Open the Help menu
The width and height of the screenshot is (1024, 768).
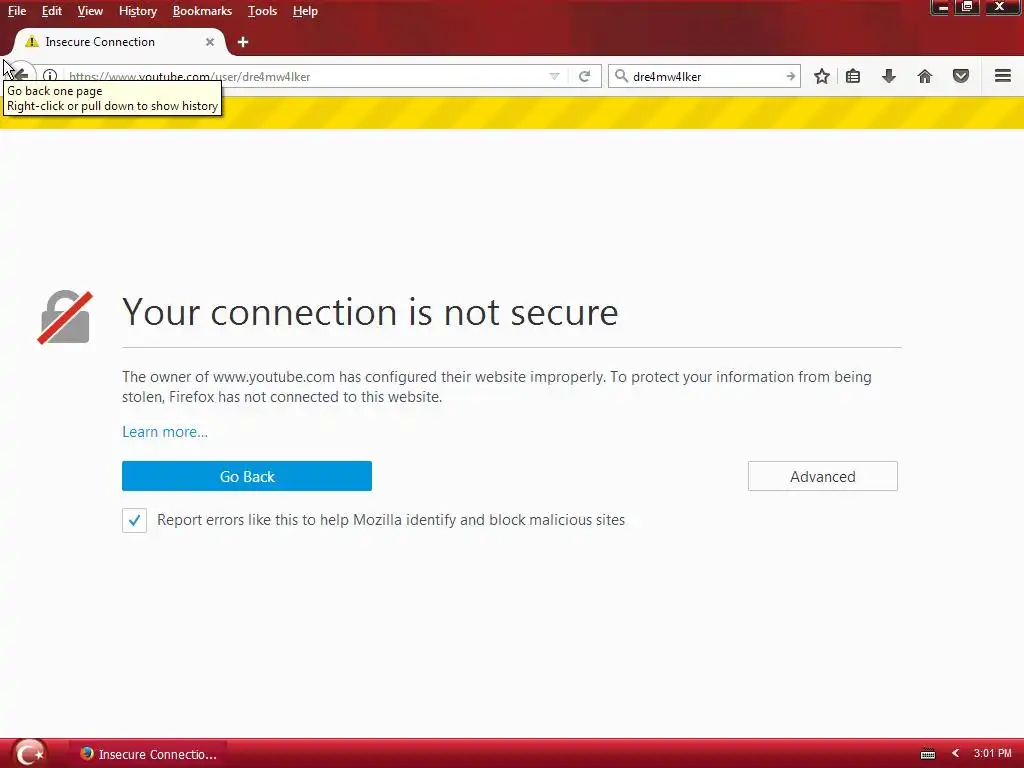[305, 11]
